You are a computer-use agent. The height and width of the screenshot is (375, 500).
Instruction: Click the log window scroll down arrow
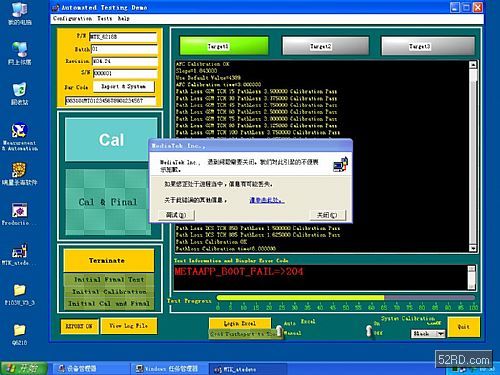(x=473, y=248)
